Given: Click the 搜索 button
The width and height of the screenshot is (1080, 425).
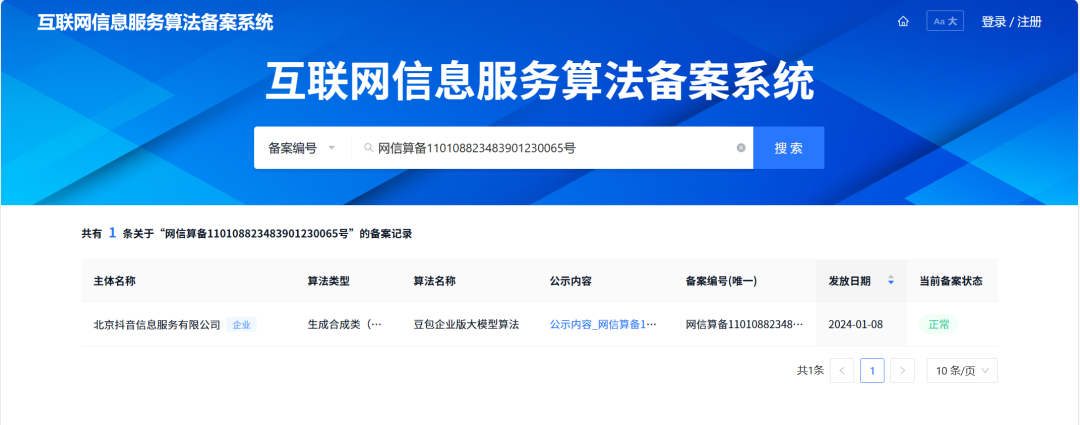Looking at the screenshot, I should click(x=789, y=147).
